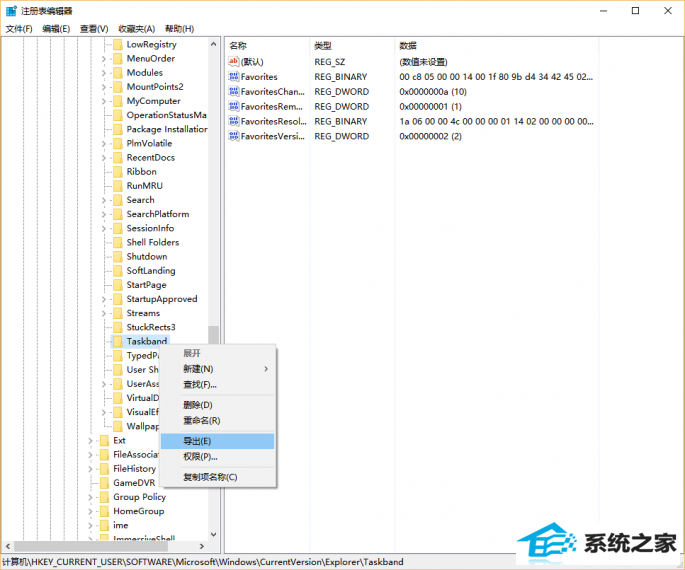Viewport: 685px width, 570px height.
Task: Click the REG_SZ type cell
Action: 329,62
